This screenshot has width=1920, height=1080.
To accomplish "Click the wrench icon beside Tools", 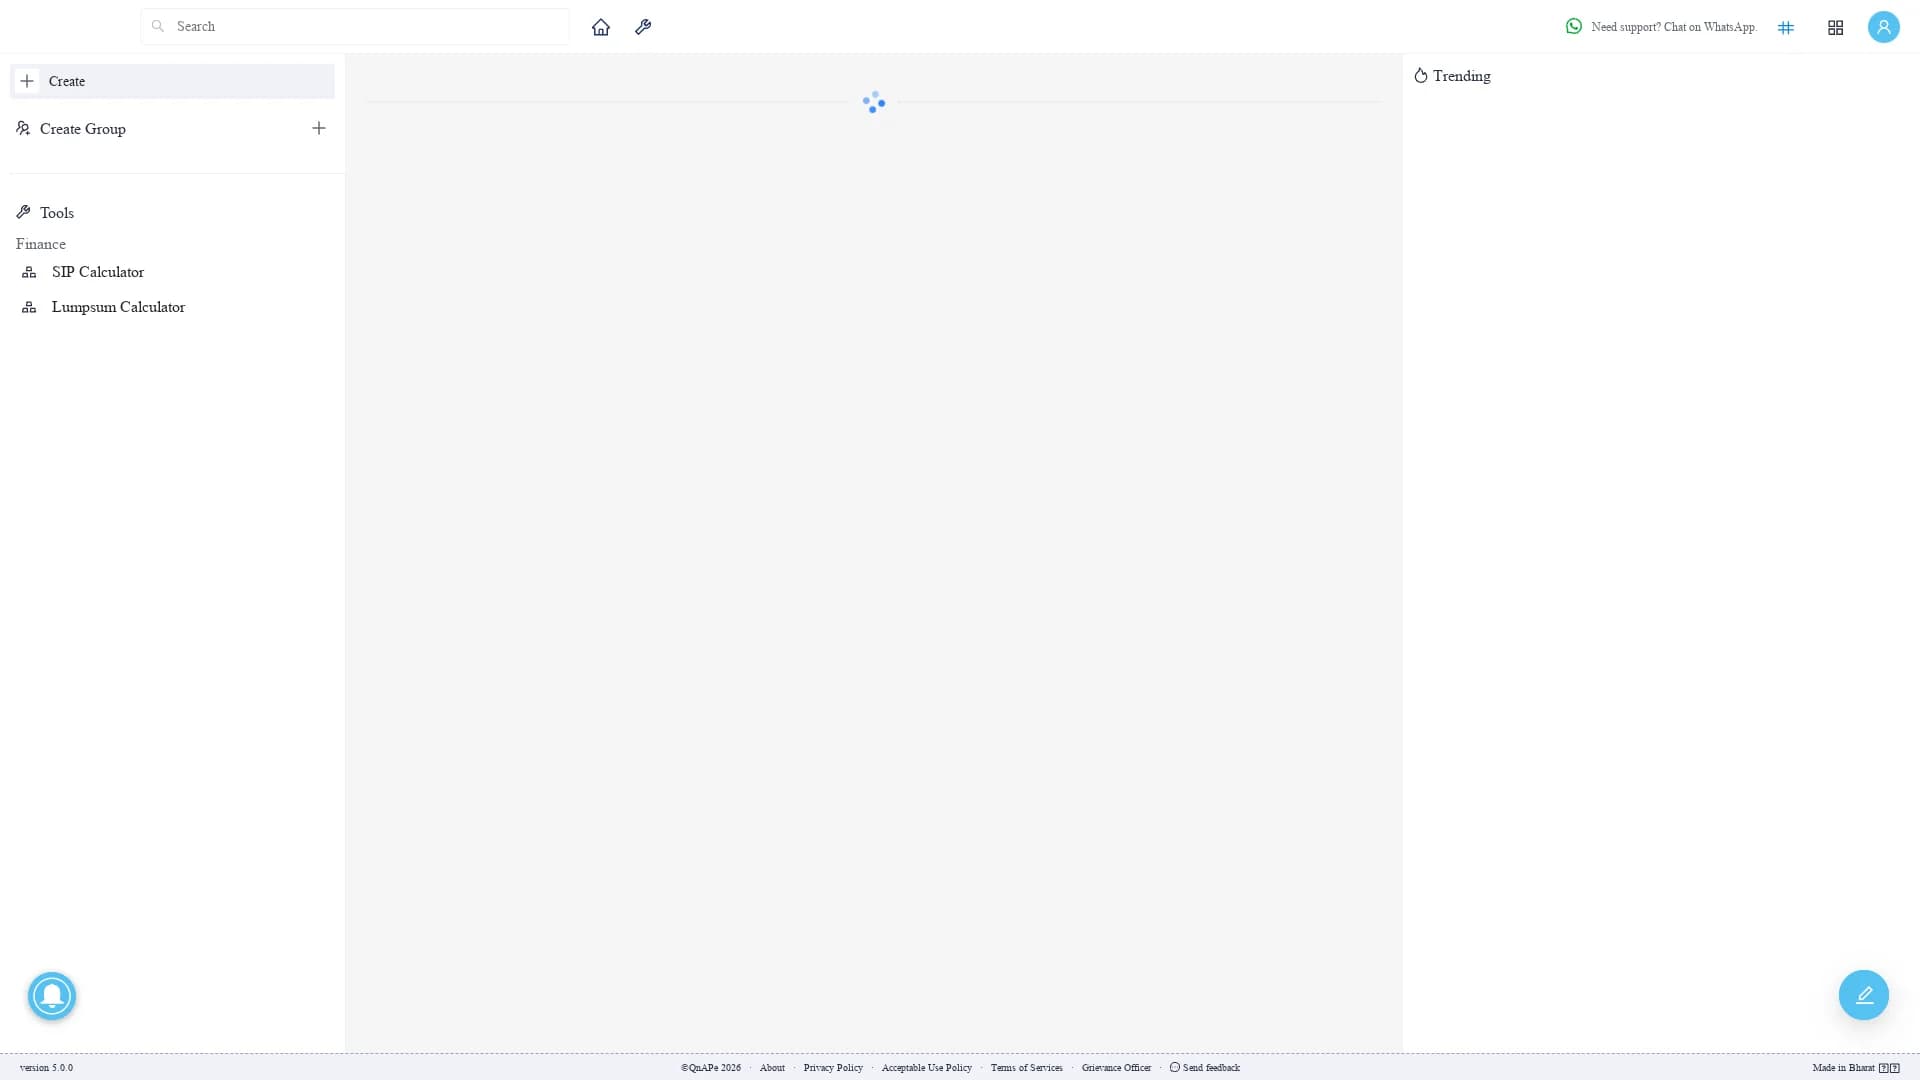I will (23, 212).
